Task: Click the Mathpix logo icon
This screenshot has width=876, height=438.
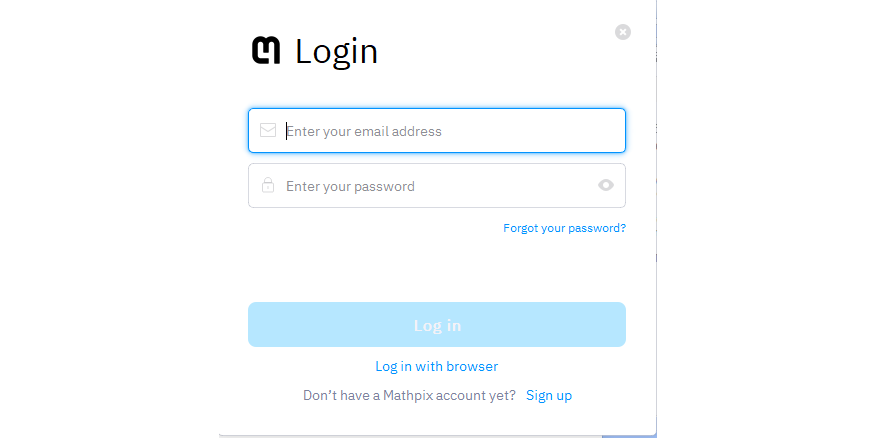Action: pos(266,50)
